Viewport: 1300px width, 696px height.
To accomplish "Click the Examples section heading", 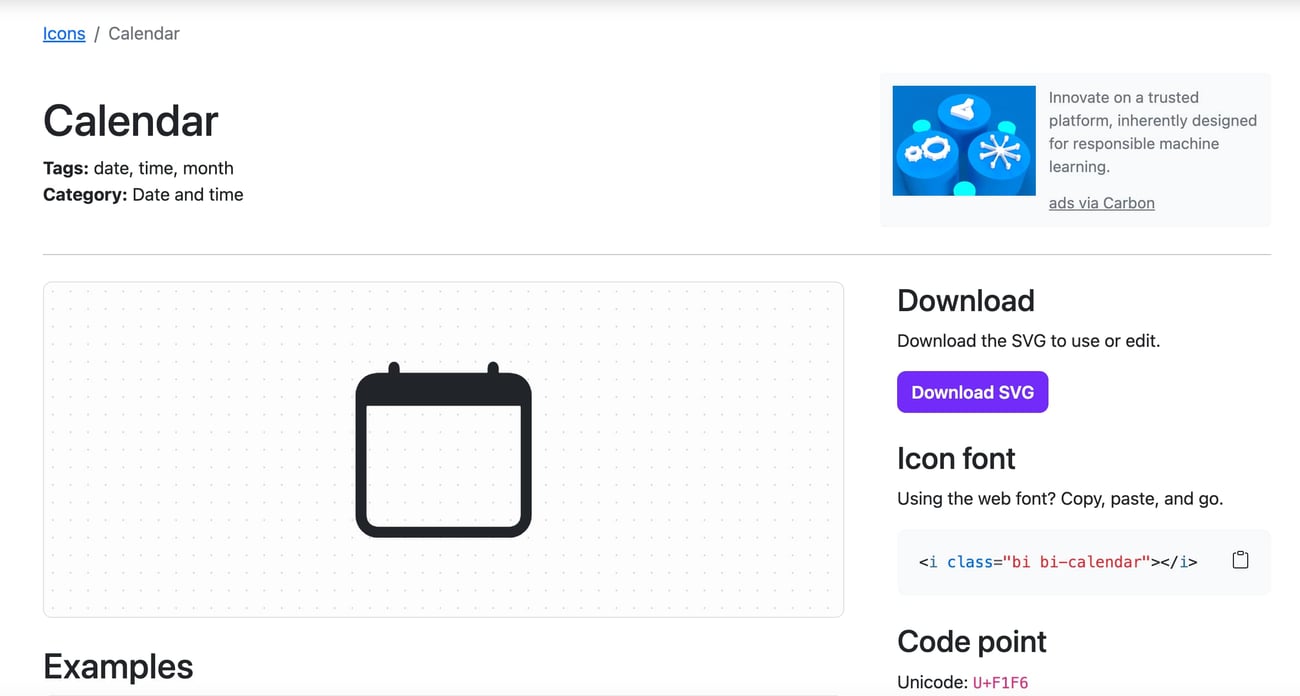I will point(117,666).
